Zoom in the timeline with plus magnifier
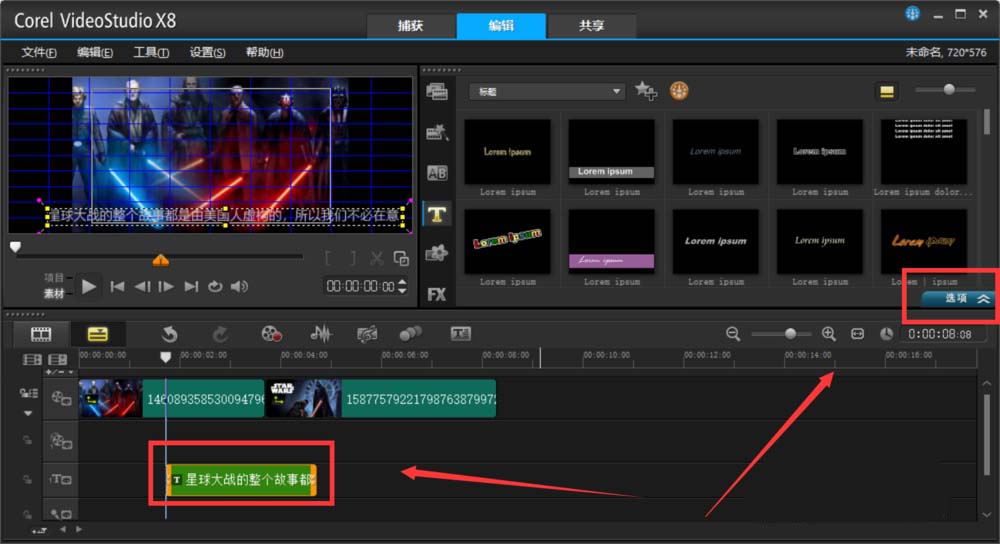Screen dimensions: 1000x544 [x=828, y=334]
